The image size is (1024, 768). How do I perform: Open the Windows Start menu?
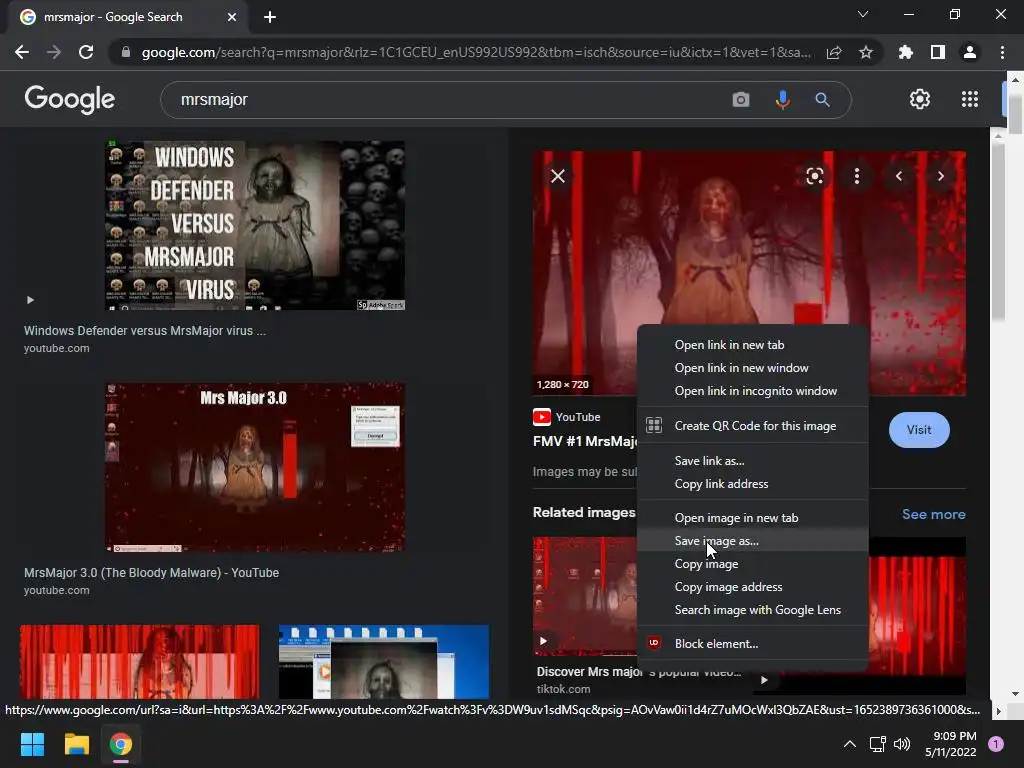click(32, 744)
